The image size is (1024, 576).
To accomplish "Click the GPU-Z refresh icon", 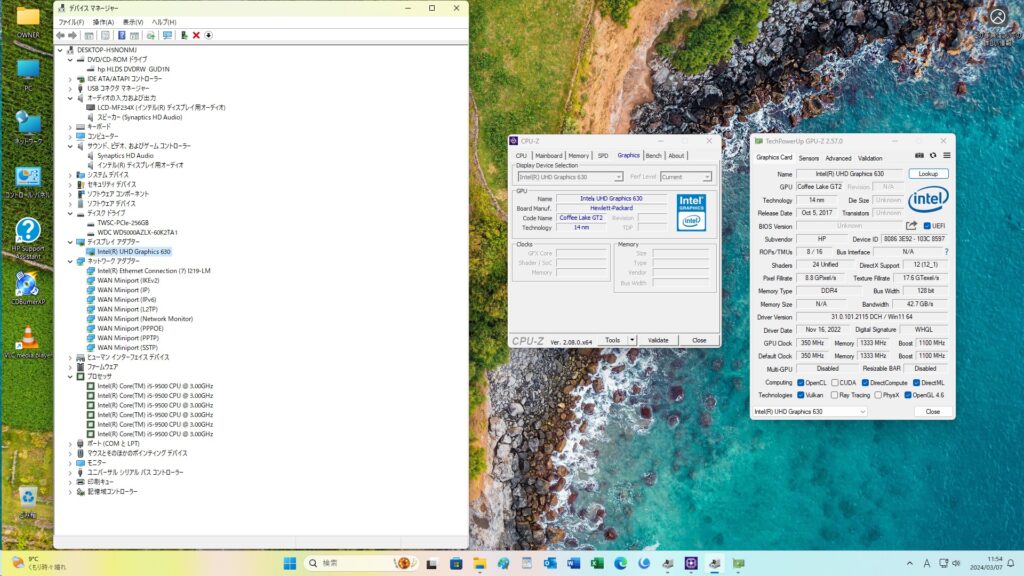I will (933, 155).
